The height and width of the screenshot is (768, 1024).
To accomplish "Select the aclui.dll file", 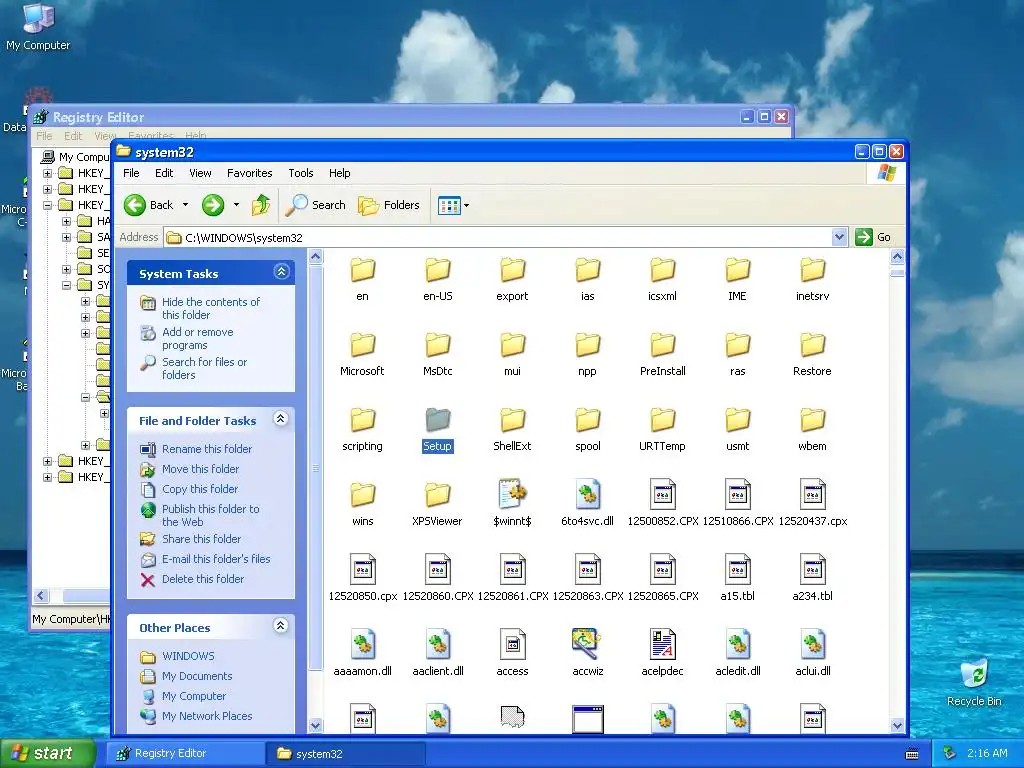I will click(812, 653).
